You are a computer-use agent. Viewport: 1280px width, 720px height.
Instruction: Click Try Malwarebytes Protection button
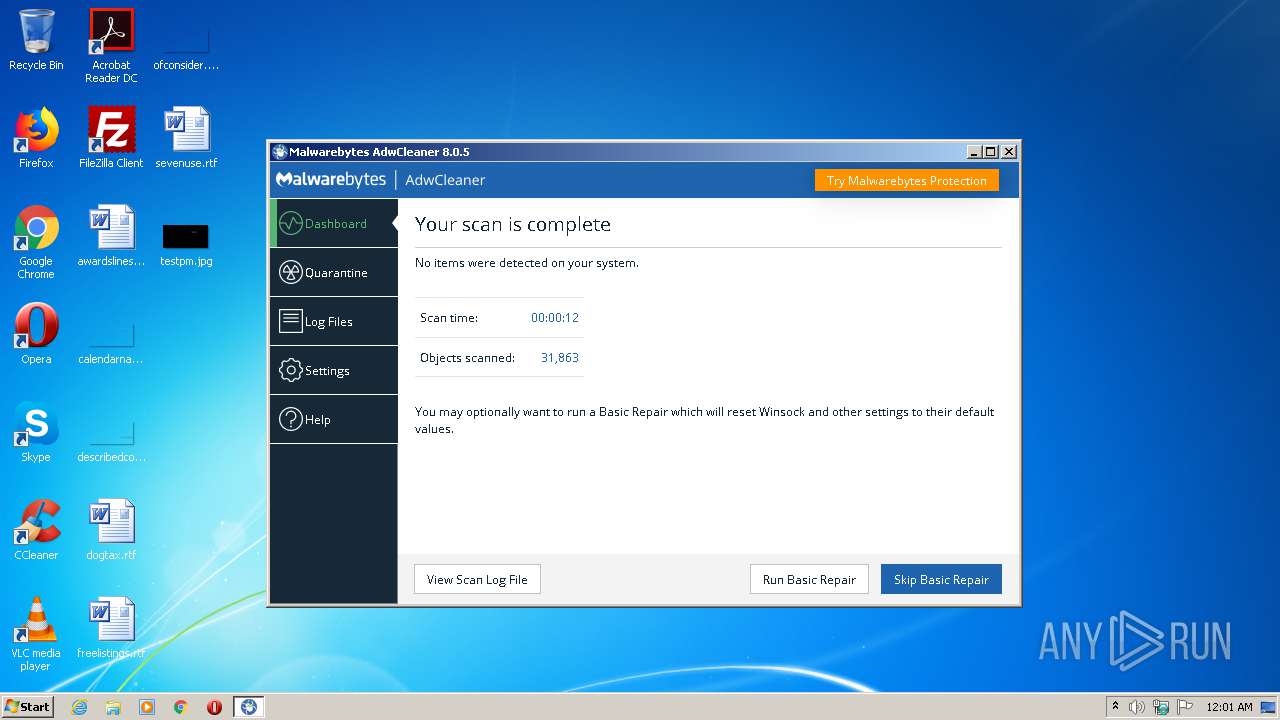(x=906, y=180)
